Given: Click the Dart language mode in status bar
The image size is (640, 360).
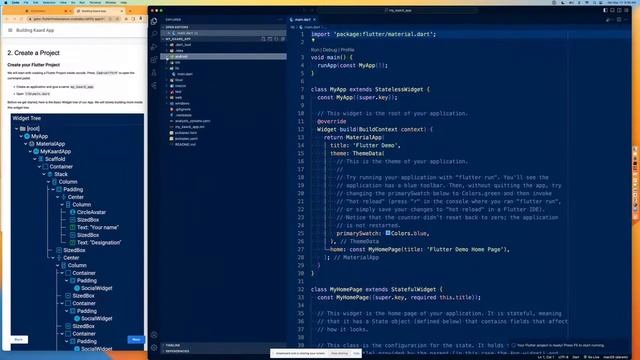Looking at the screenshot, I should coord(576,358).
